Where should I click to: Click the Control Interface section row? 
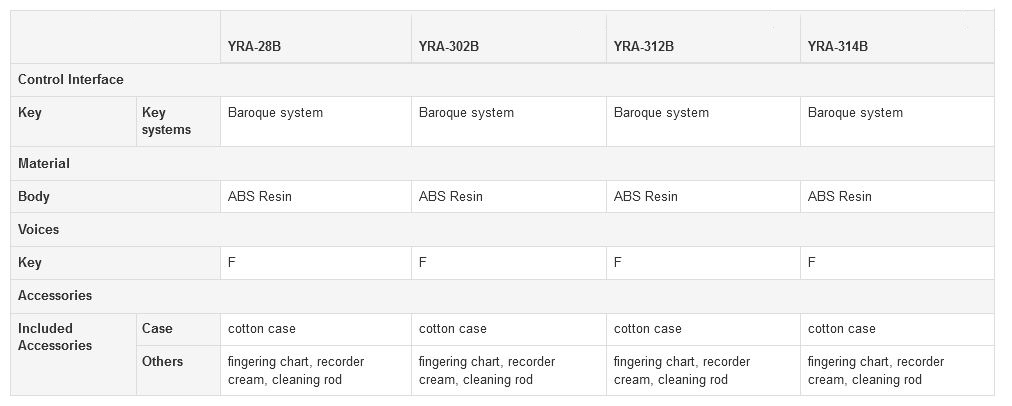tap(71, 79)
